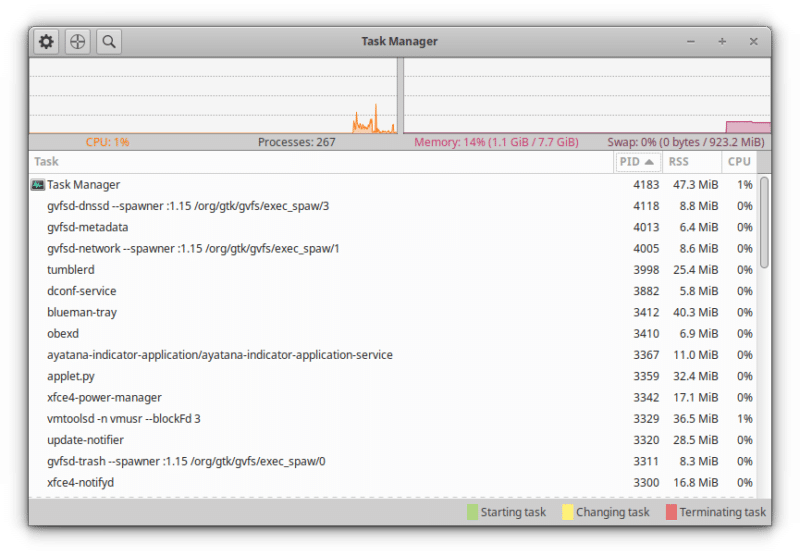Viewport: 800px width, 556px height.
Task: Maximize the Task Manager window
Action: click(x=722, y=41)
